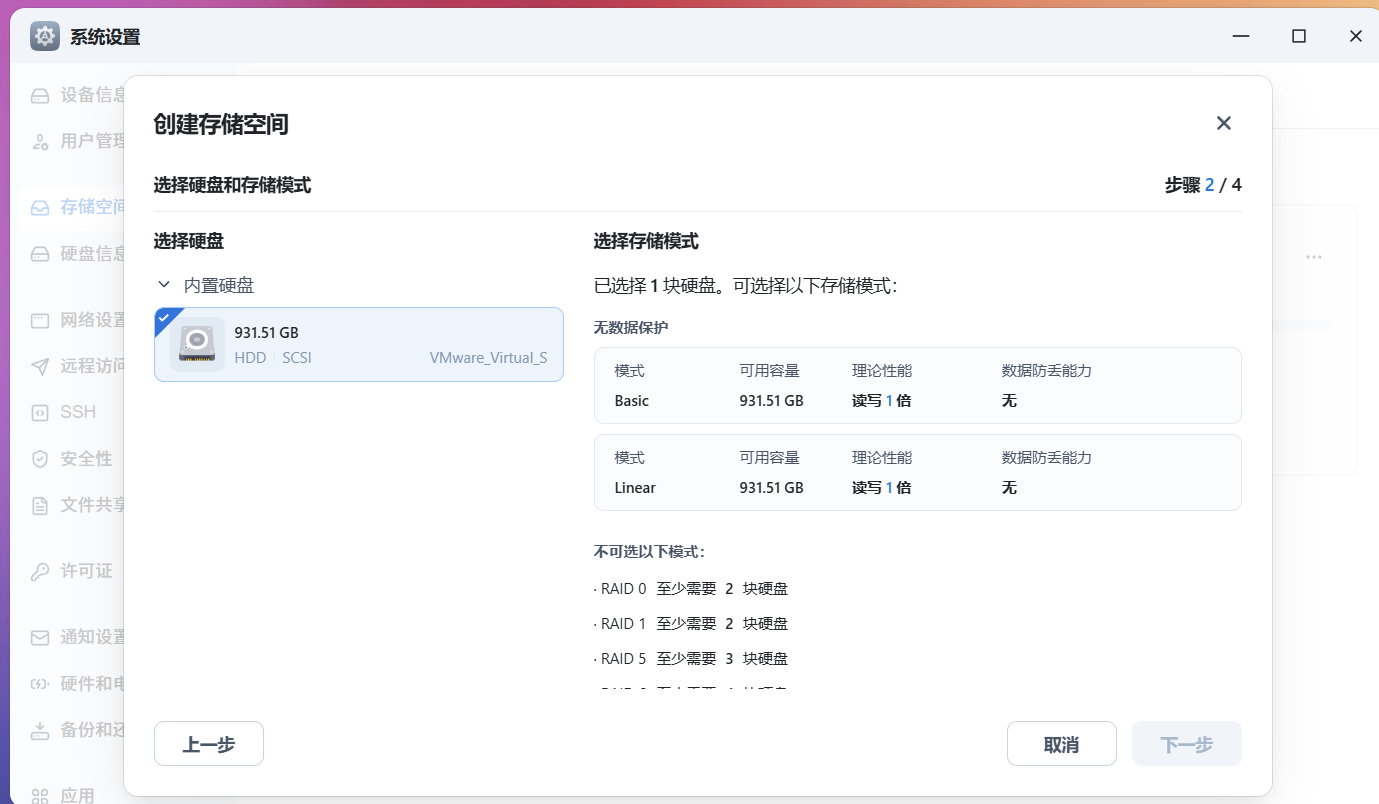The image size is (1379, 804).
Task: Click the remote access paper-plane icon
Action: click(x=40, y=366)
